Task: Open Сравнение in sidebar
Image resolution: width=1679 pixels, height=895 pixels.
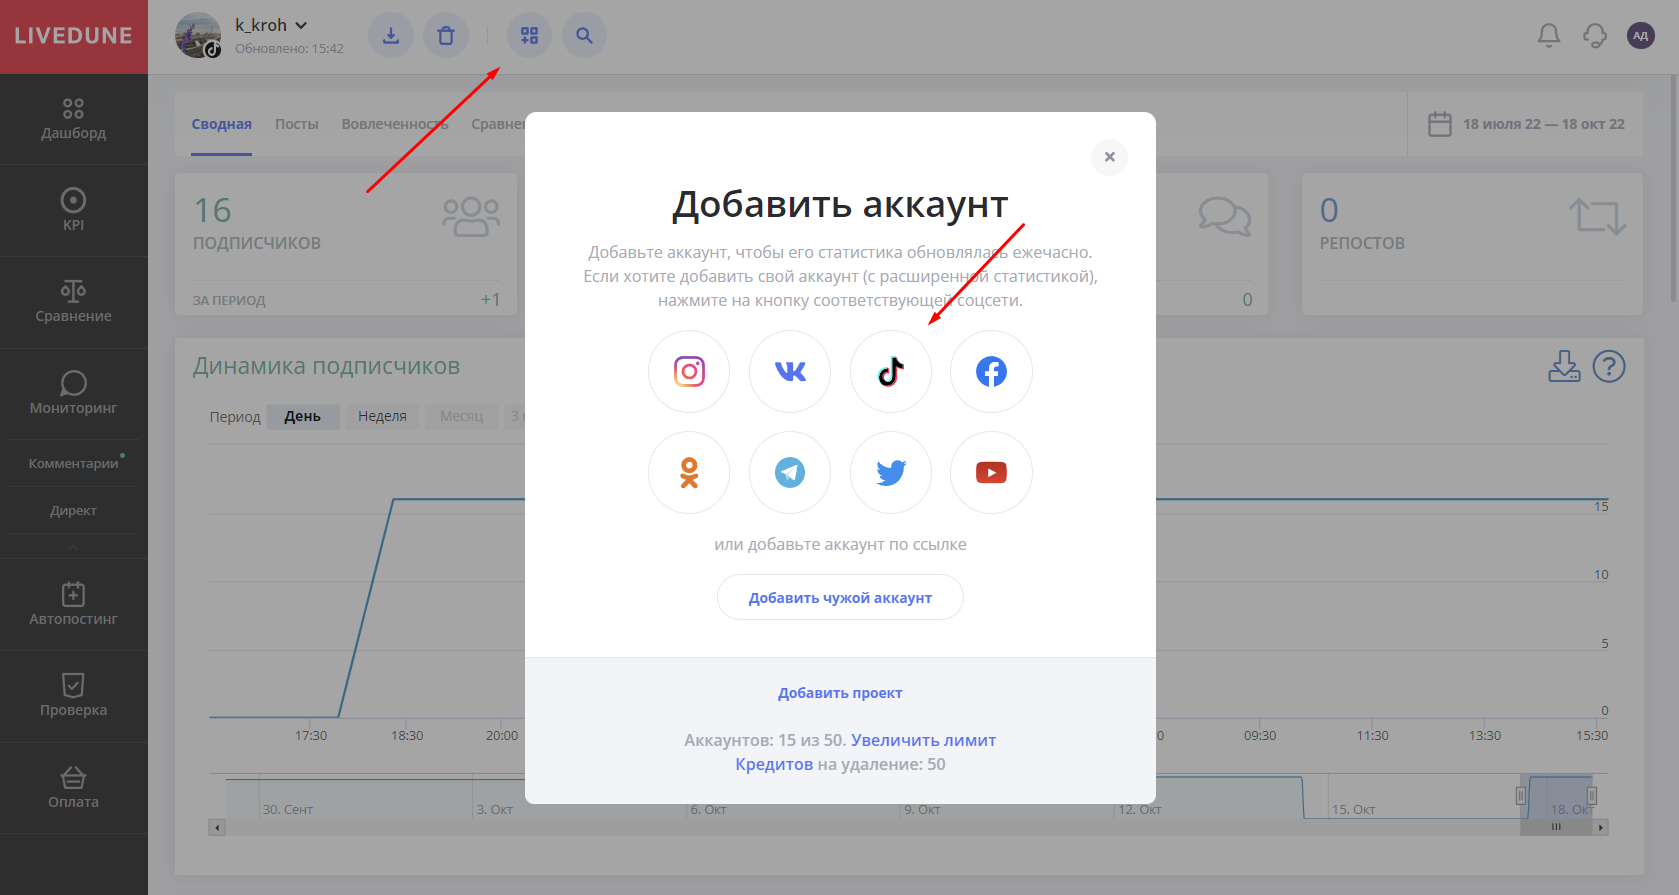Action: click(x=74, y=302)
